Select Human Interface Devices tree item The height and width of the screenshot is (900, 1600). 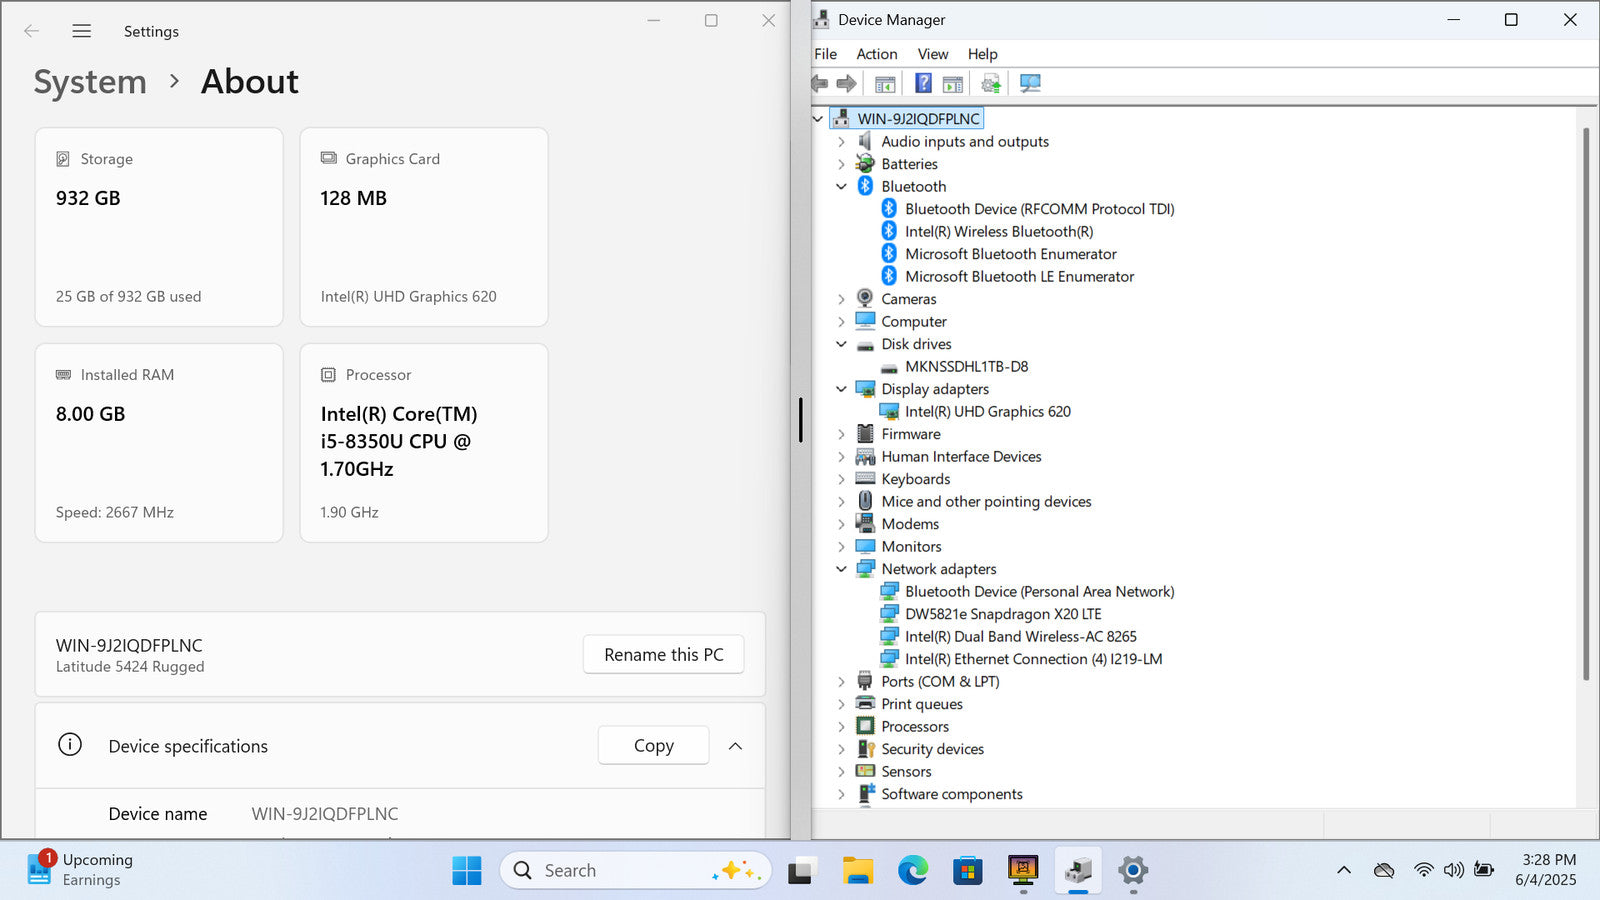pyautogui.click(x=961, y=456)
